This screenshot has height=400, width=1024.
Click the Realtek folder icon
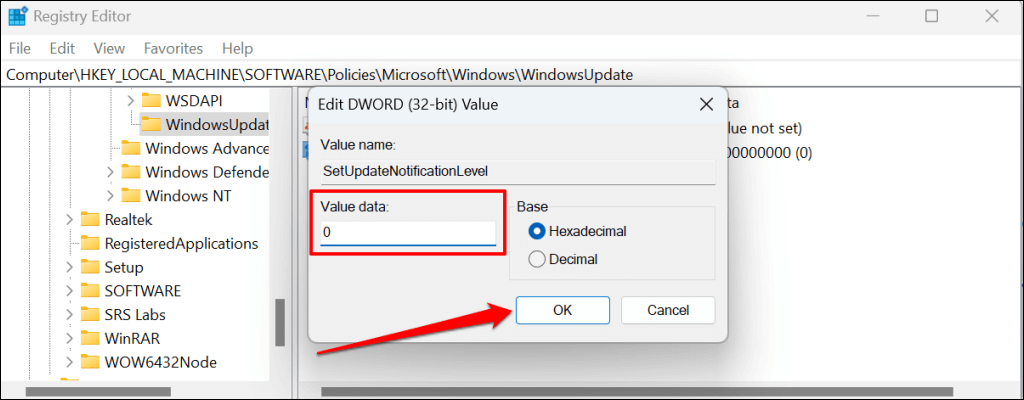click(91, 219)
